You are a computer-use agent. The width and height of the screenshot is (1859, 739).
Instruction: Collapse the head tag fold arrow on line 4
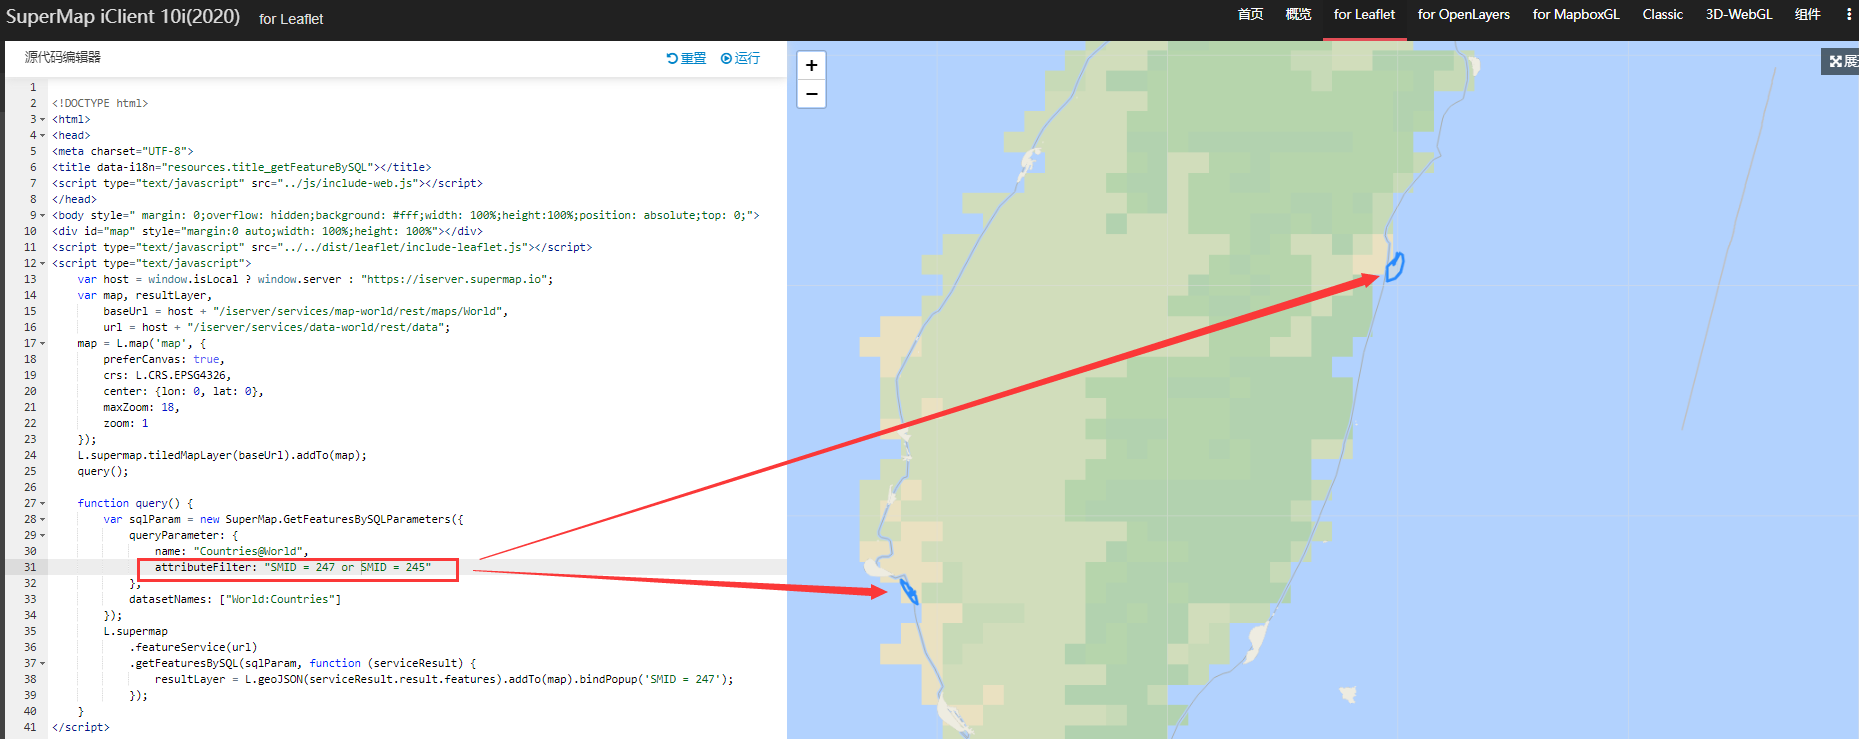(x=42, y=136)
